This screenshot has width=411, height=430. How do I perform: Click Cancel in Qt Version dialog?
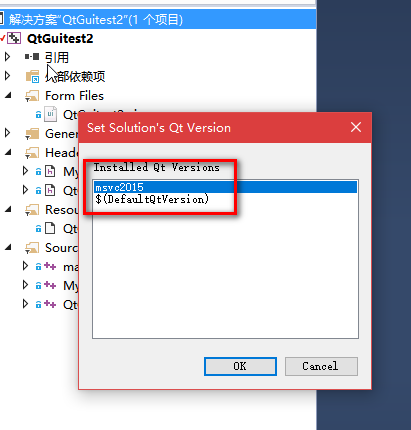(x=321, y=366)
